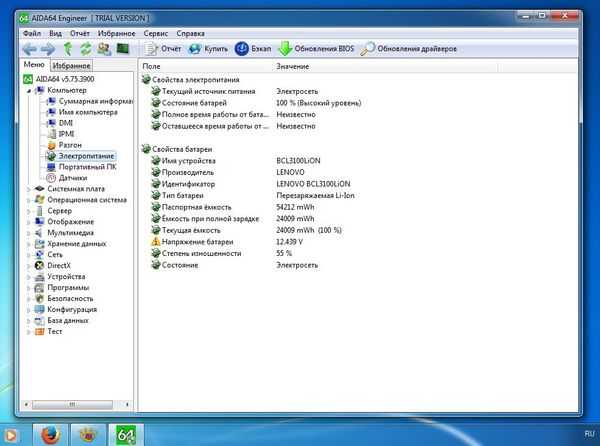This screenshot has width=600, height=446.
Task: Collapse the Компьютер tree node
Action: (x=29, y=91)
